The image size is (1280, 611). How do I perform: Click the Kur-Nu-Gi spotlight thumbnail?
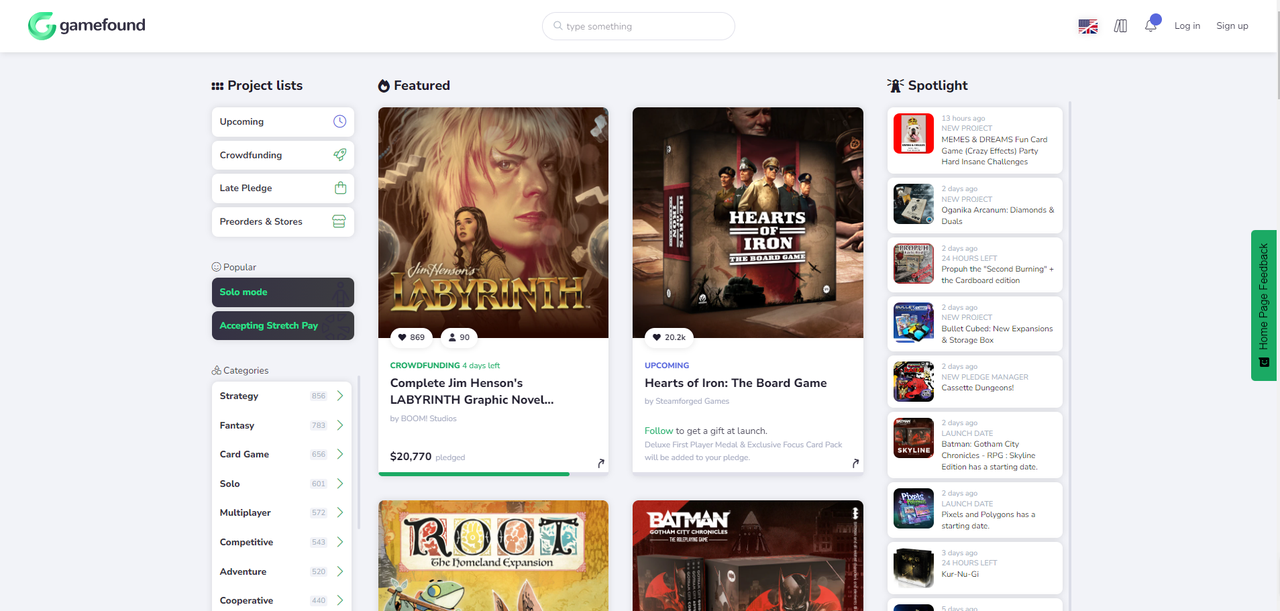point(913,568)
